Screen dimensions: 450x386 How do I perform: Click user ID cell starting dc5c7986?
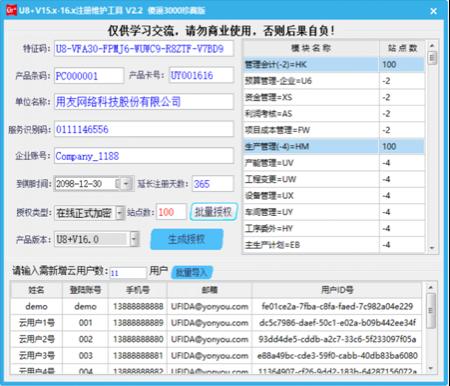click(337, 322)
